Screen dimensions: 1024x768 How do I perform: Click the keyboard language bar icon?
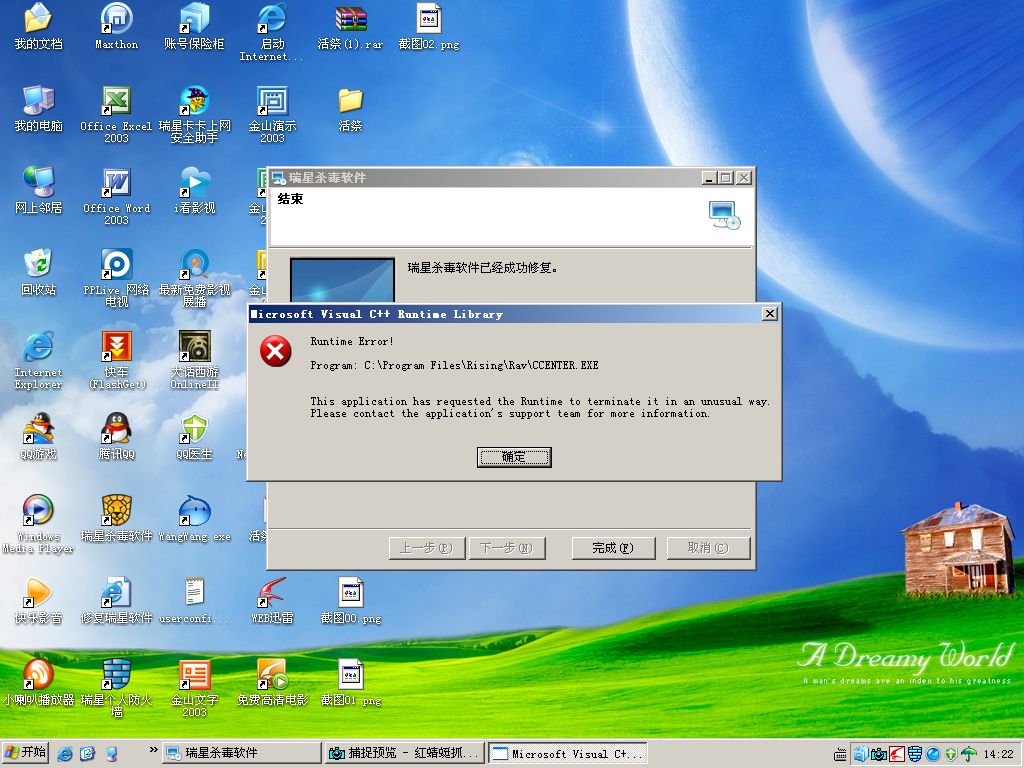click(x=841, y=755)
